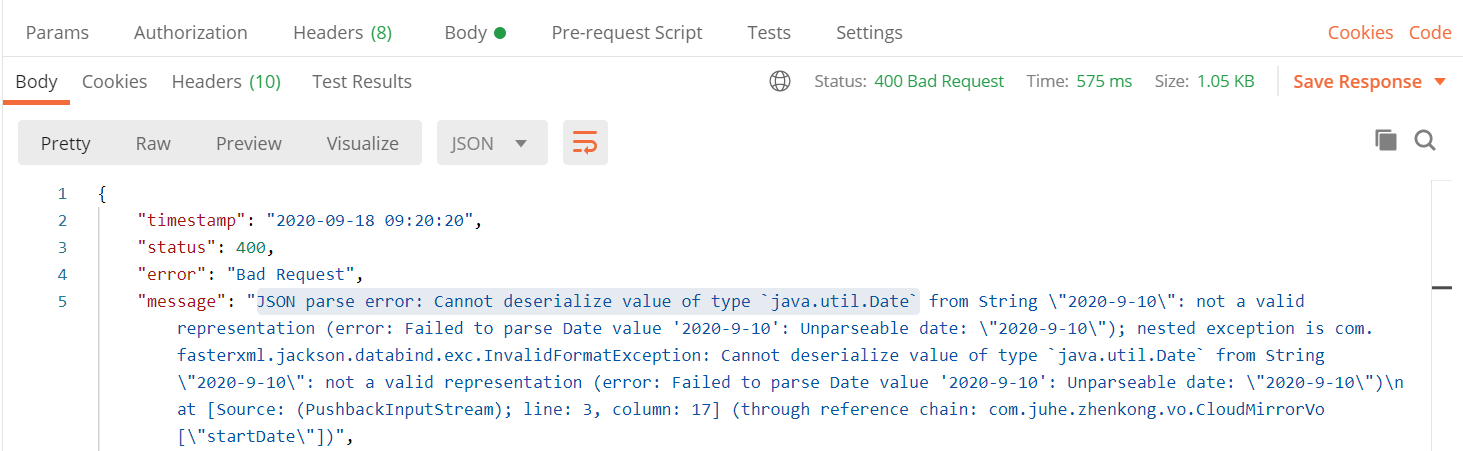Open request Headers (8) tab

coord(342,33)
